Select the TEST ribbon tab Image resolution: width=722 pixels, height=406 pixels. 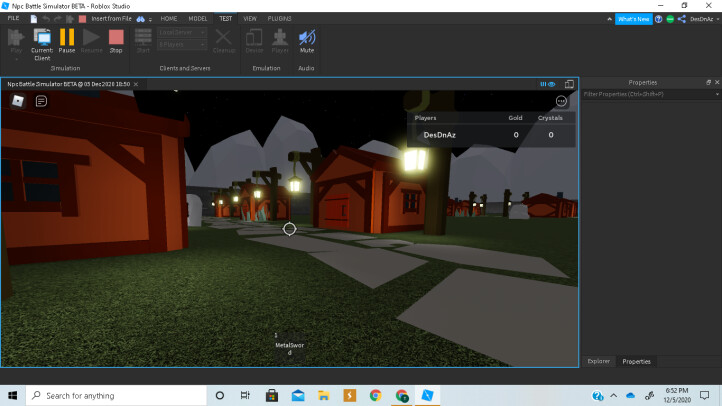point(225,19)
